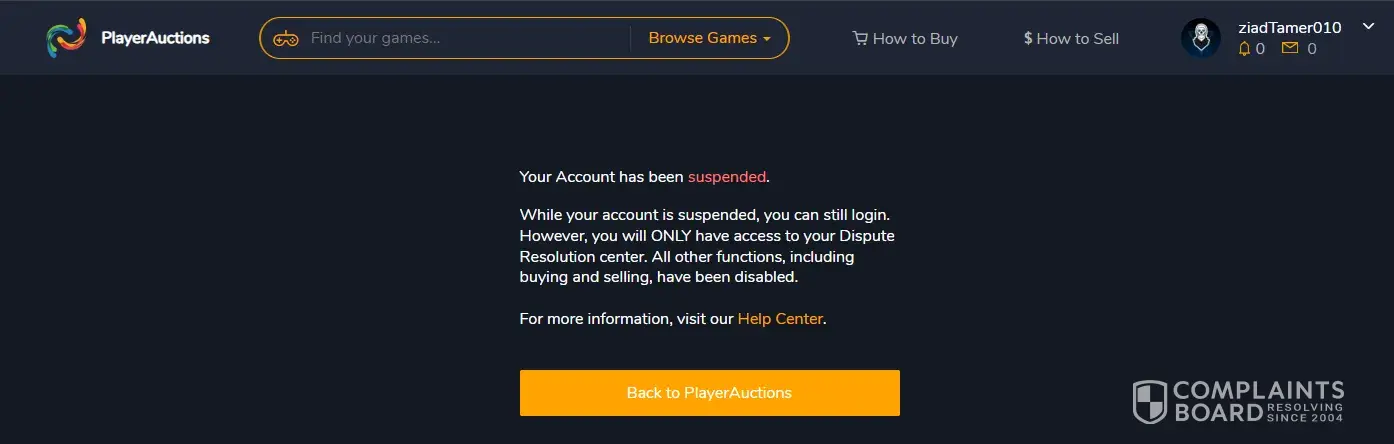Open the How to Buy page

(x=915, y=39)
